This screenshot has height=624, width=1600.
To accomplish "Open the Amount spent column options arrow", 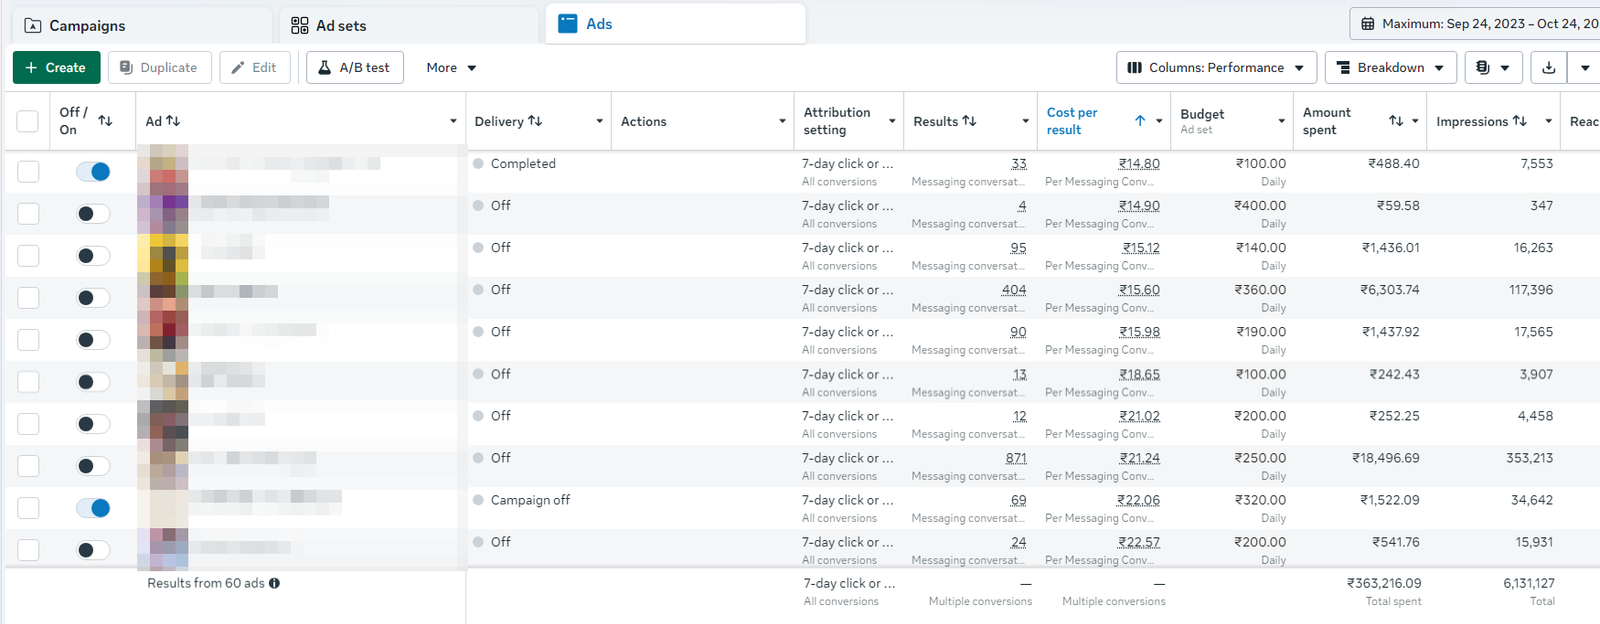I will 1415,121.
